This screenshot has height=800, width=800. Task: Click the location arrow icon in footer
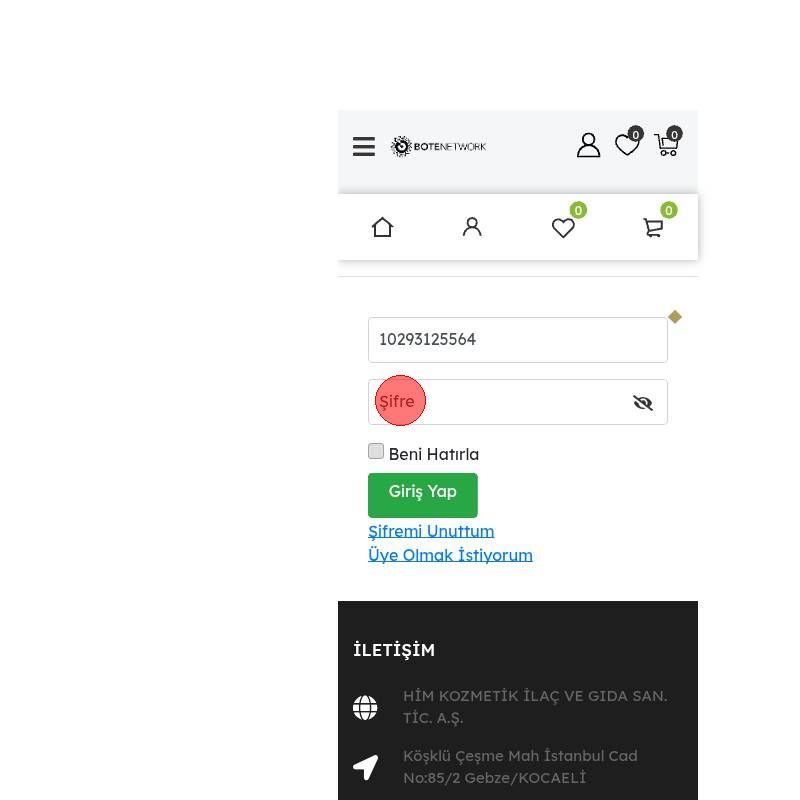coord(365,767)
